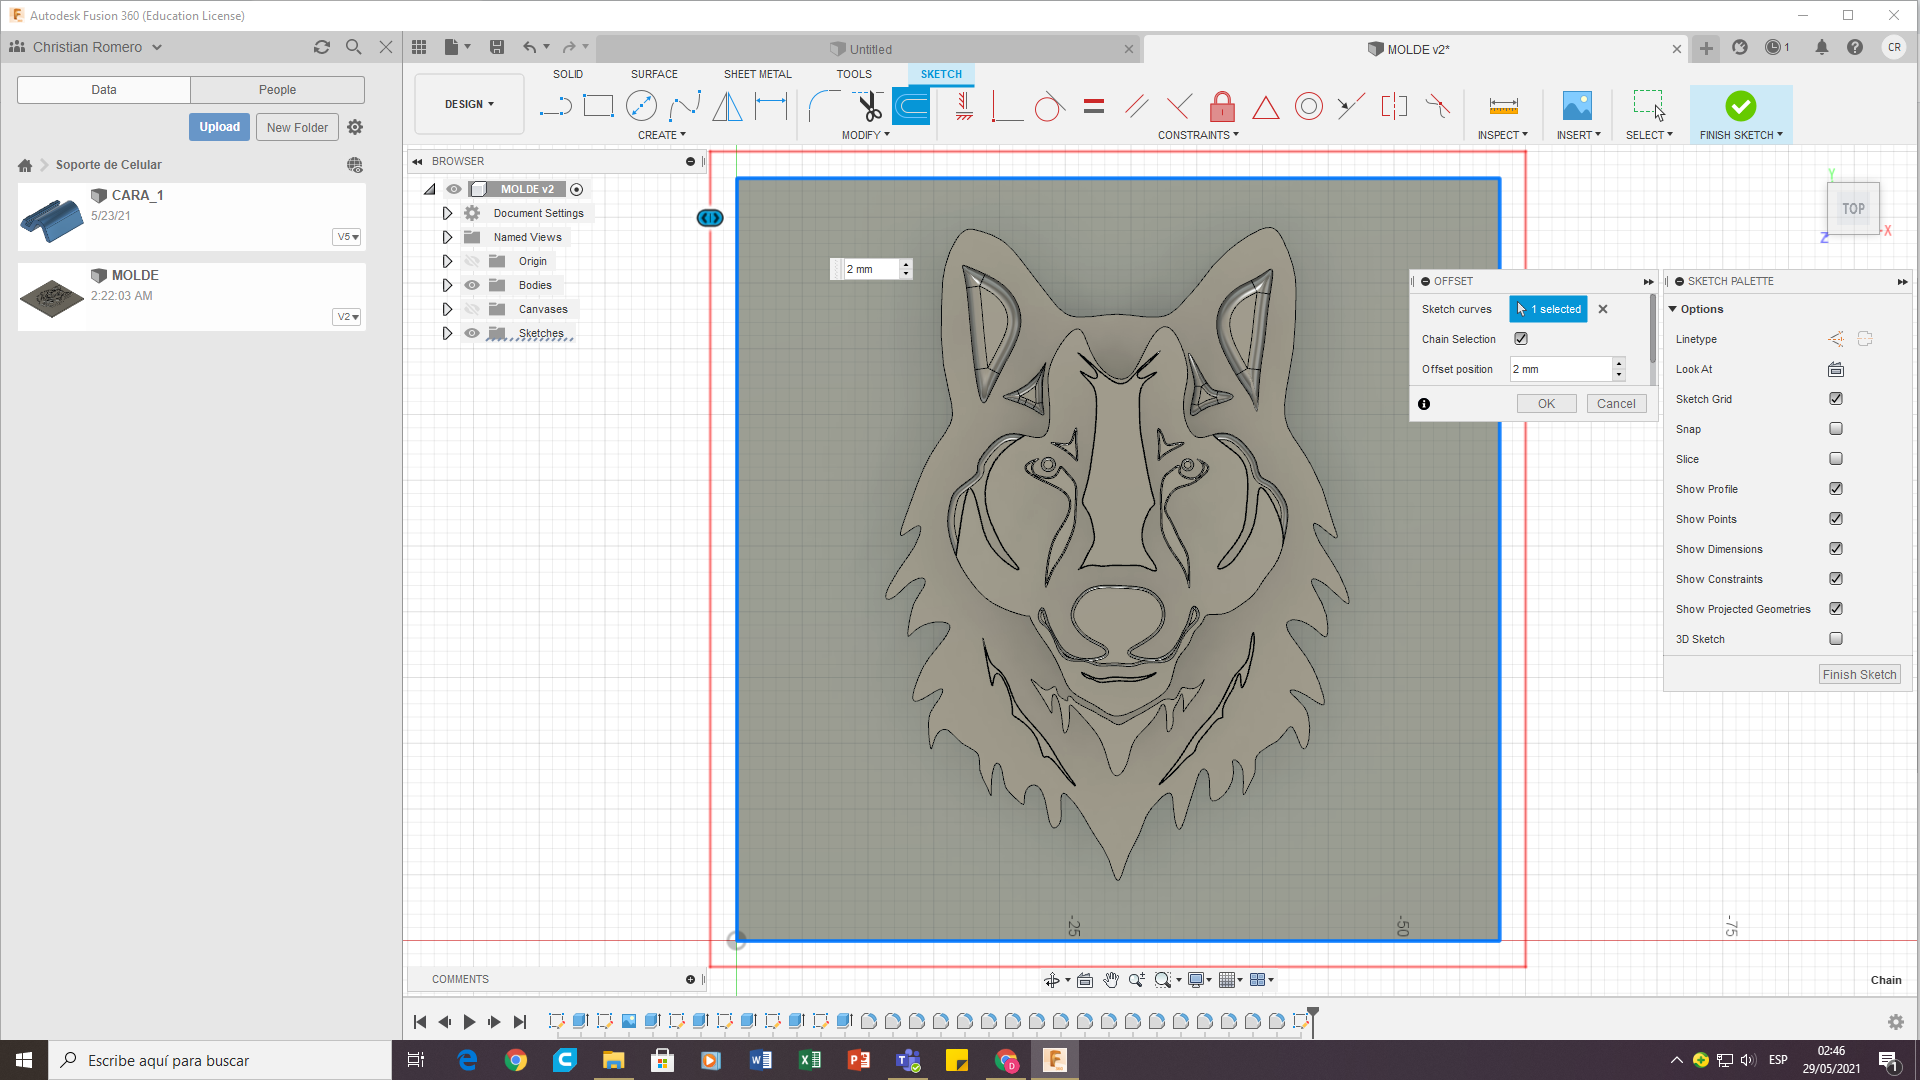Enable the Slice checkbox
The width and height of the screenshot is (1920, 1080).
(x=1836, y=459)
